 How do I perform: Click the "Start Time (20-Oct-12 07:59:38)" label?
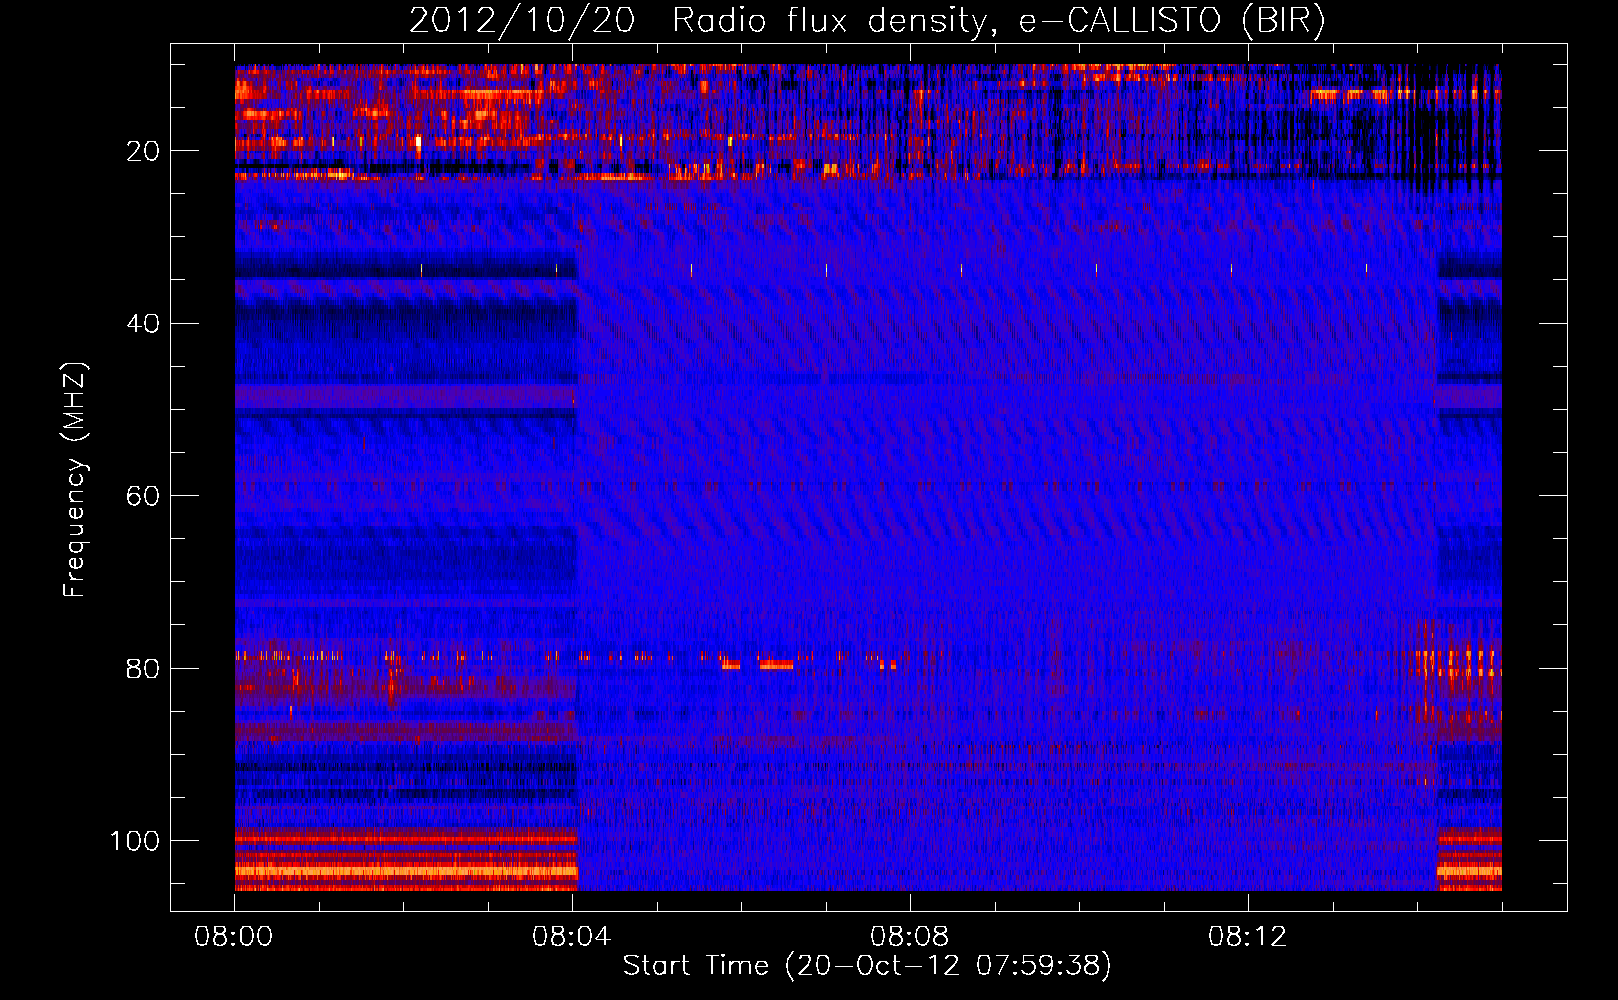(x=867, y=965)
